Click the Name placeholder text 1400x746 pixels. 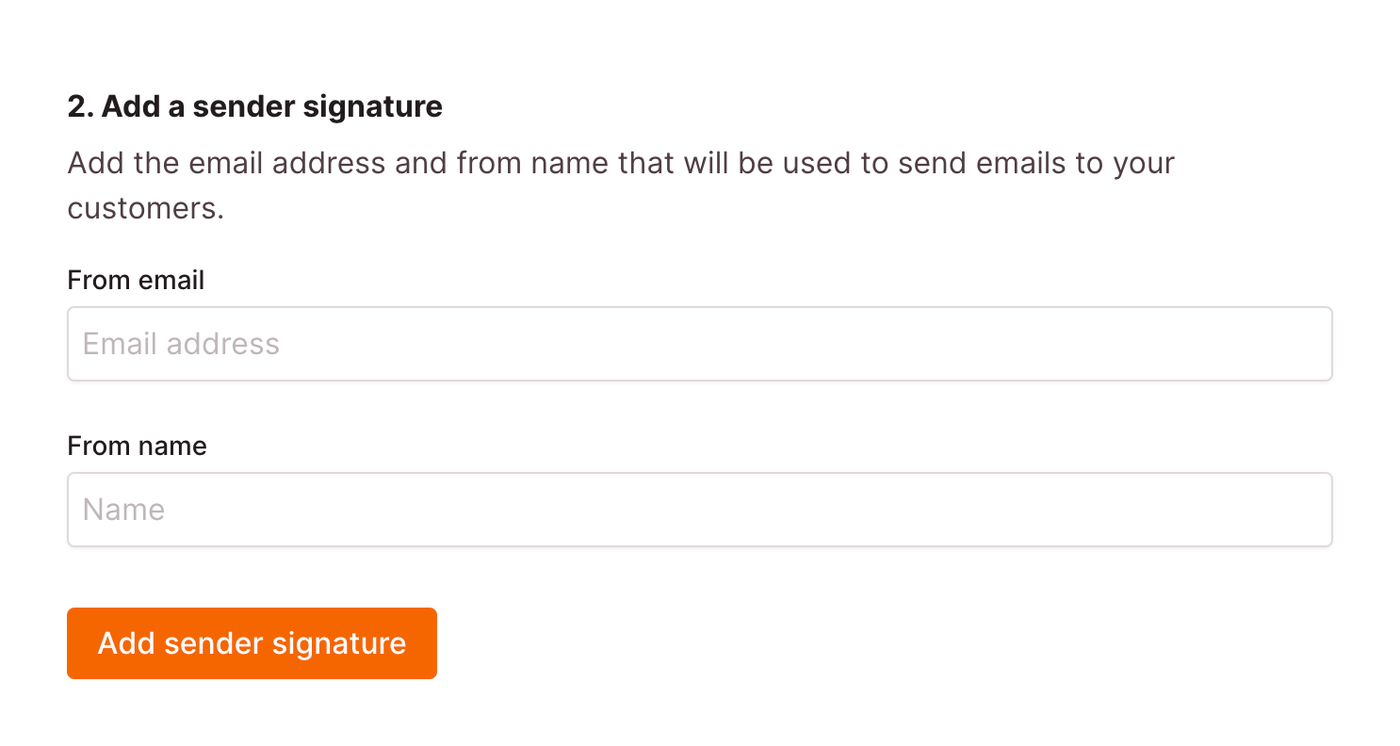[x=124, y=509]
